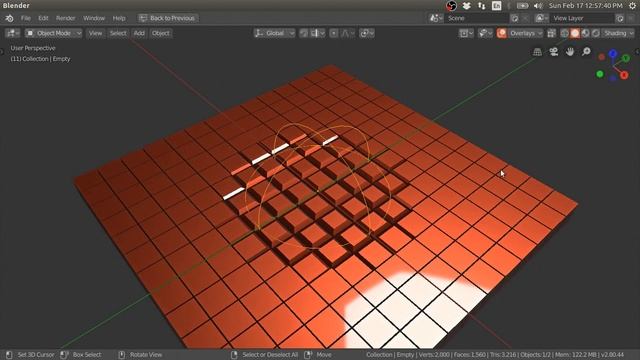Toggle the camera view icon

pyautogui.click(x=554, y=52)
